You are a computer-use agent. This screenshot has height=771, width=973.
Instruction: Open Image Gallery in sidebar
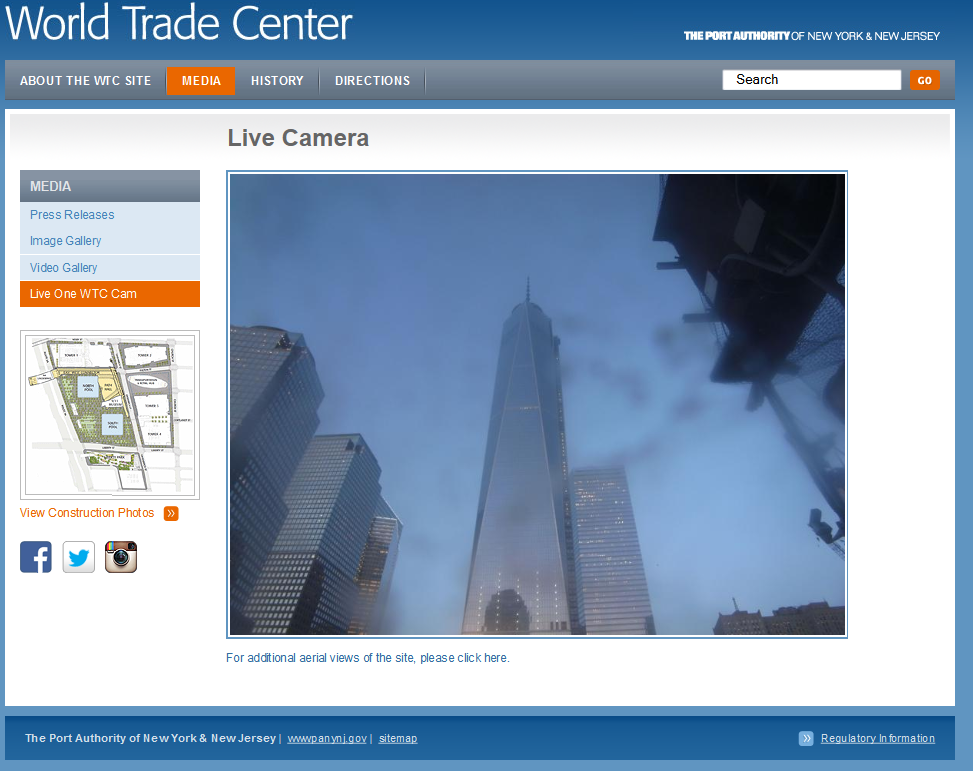(x=110, y=241)
